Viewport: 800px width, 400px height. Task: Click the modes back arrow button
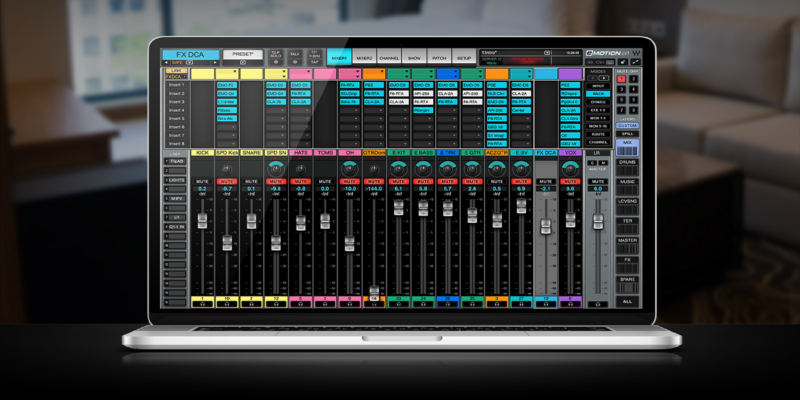(592, 78)
